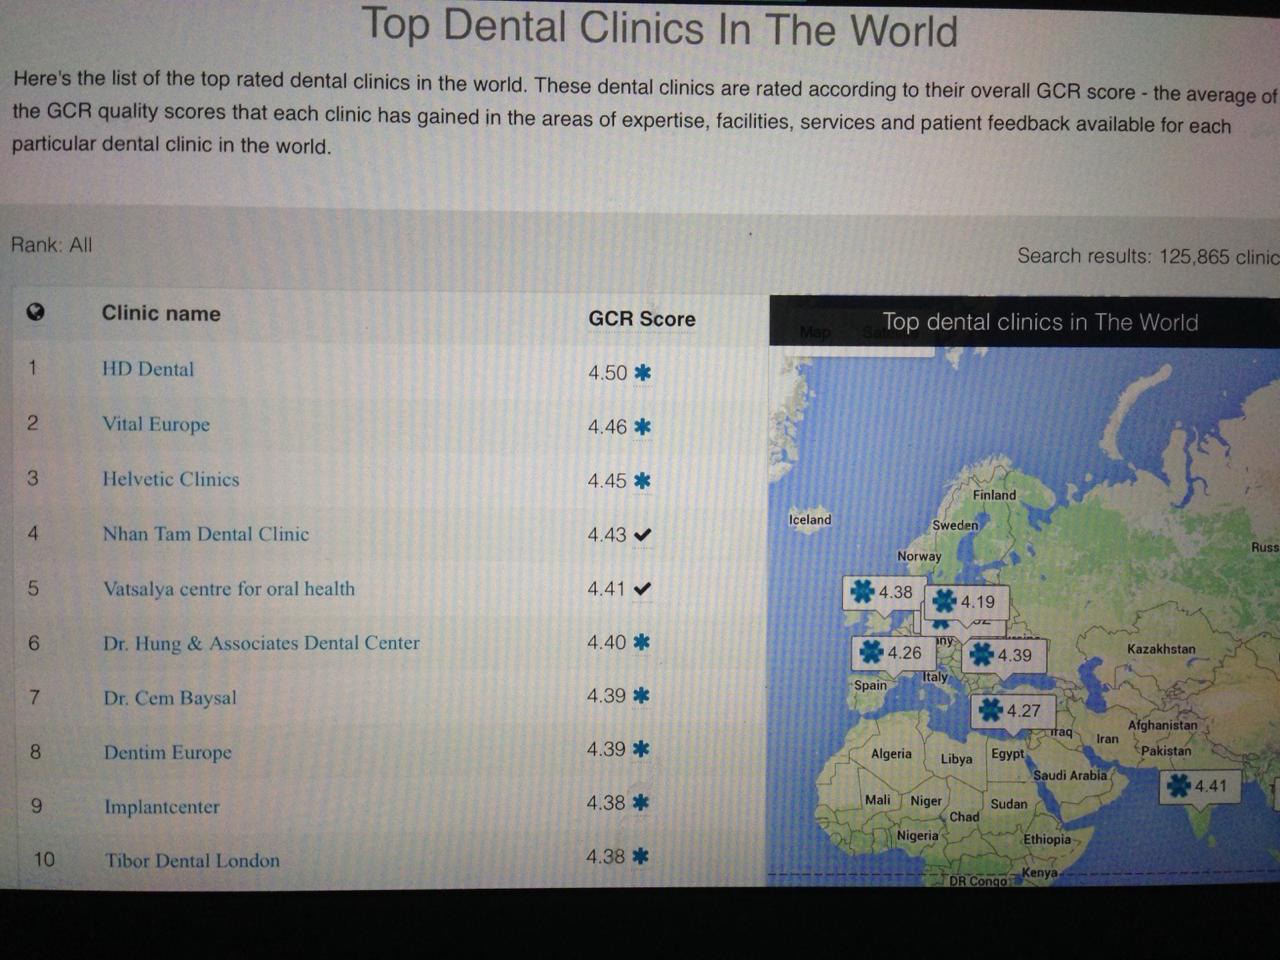Click the Iceland label on the map
The image size is (1280, 960).
(x=810, y=520)
